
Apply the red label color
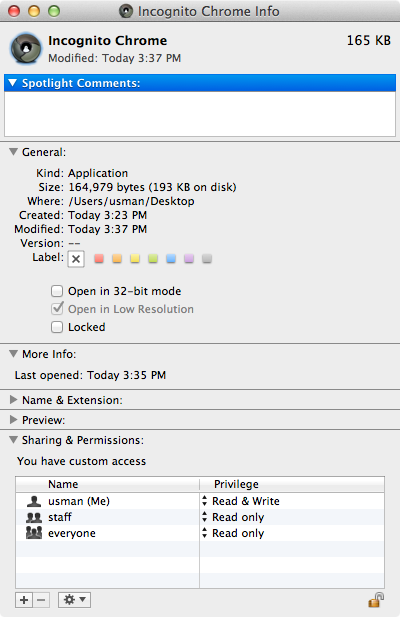[99, 259]
